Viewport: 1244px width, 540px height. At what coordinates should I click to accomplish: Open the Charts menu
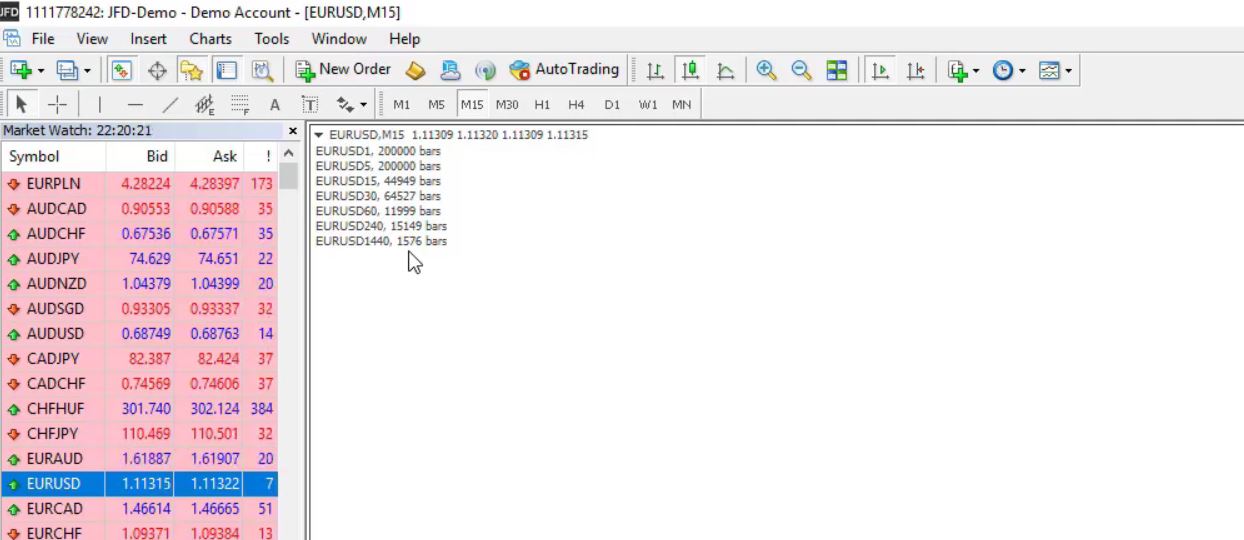point(211,39)
